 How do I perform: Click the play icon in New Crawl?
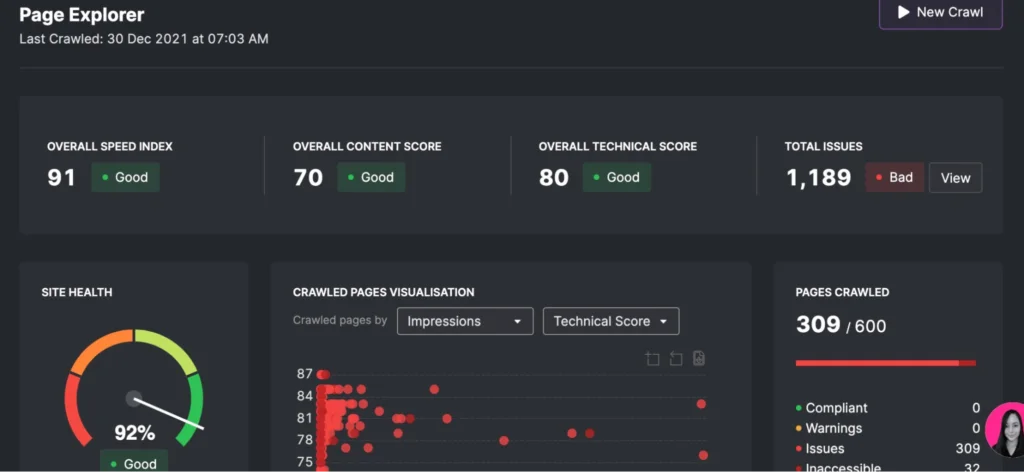pyautogui.click(x=903, y=12)
